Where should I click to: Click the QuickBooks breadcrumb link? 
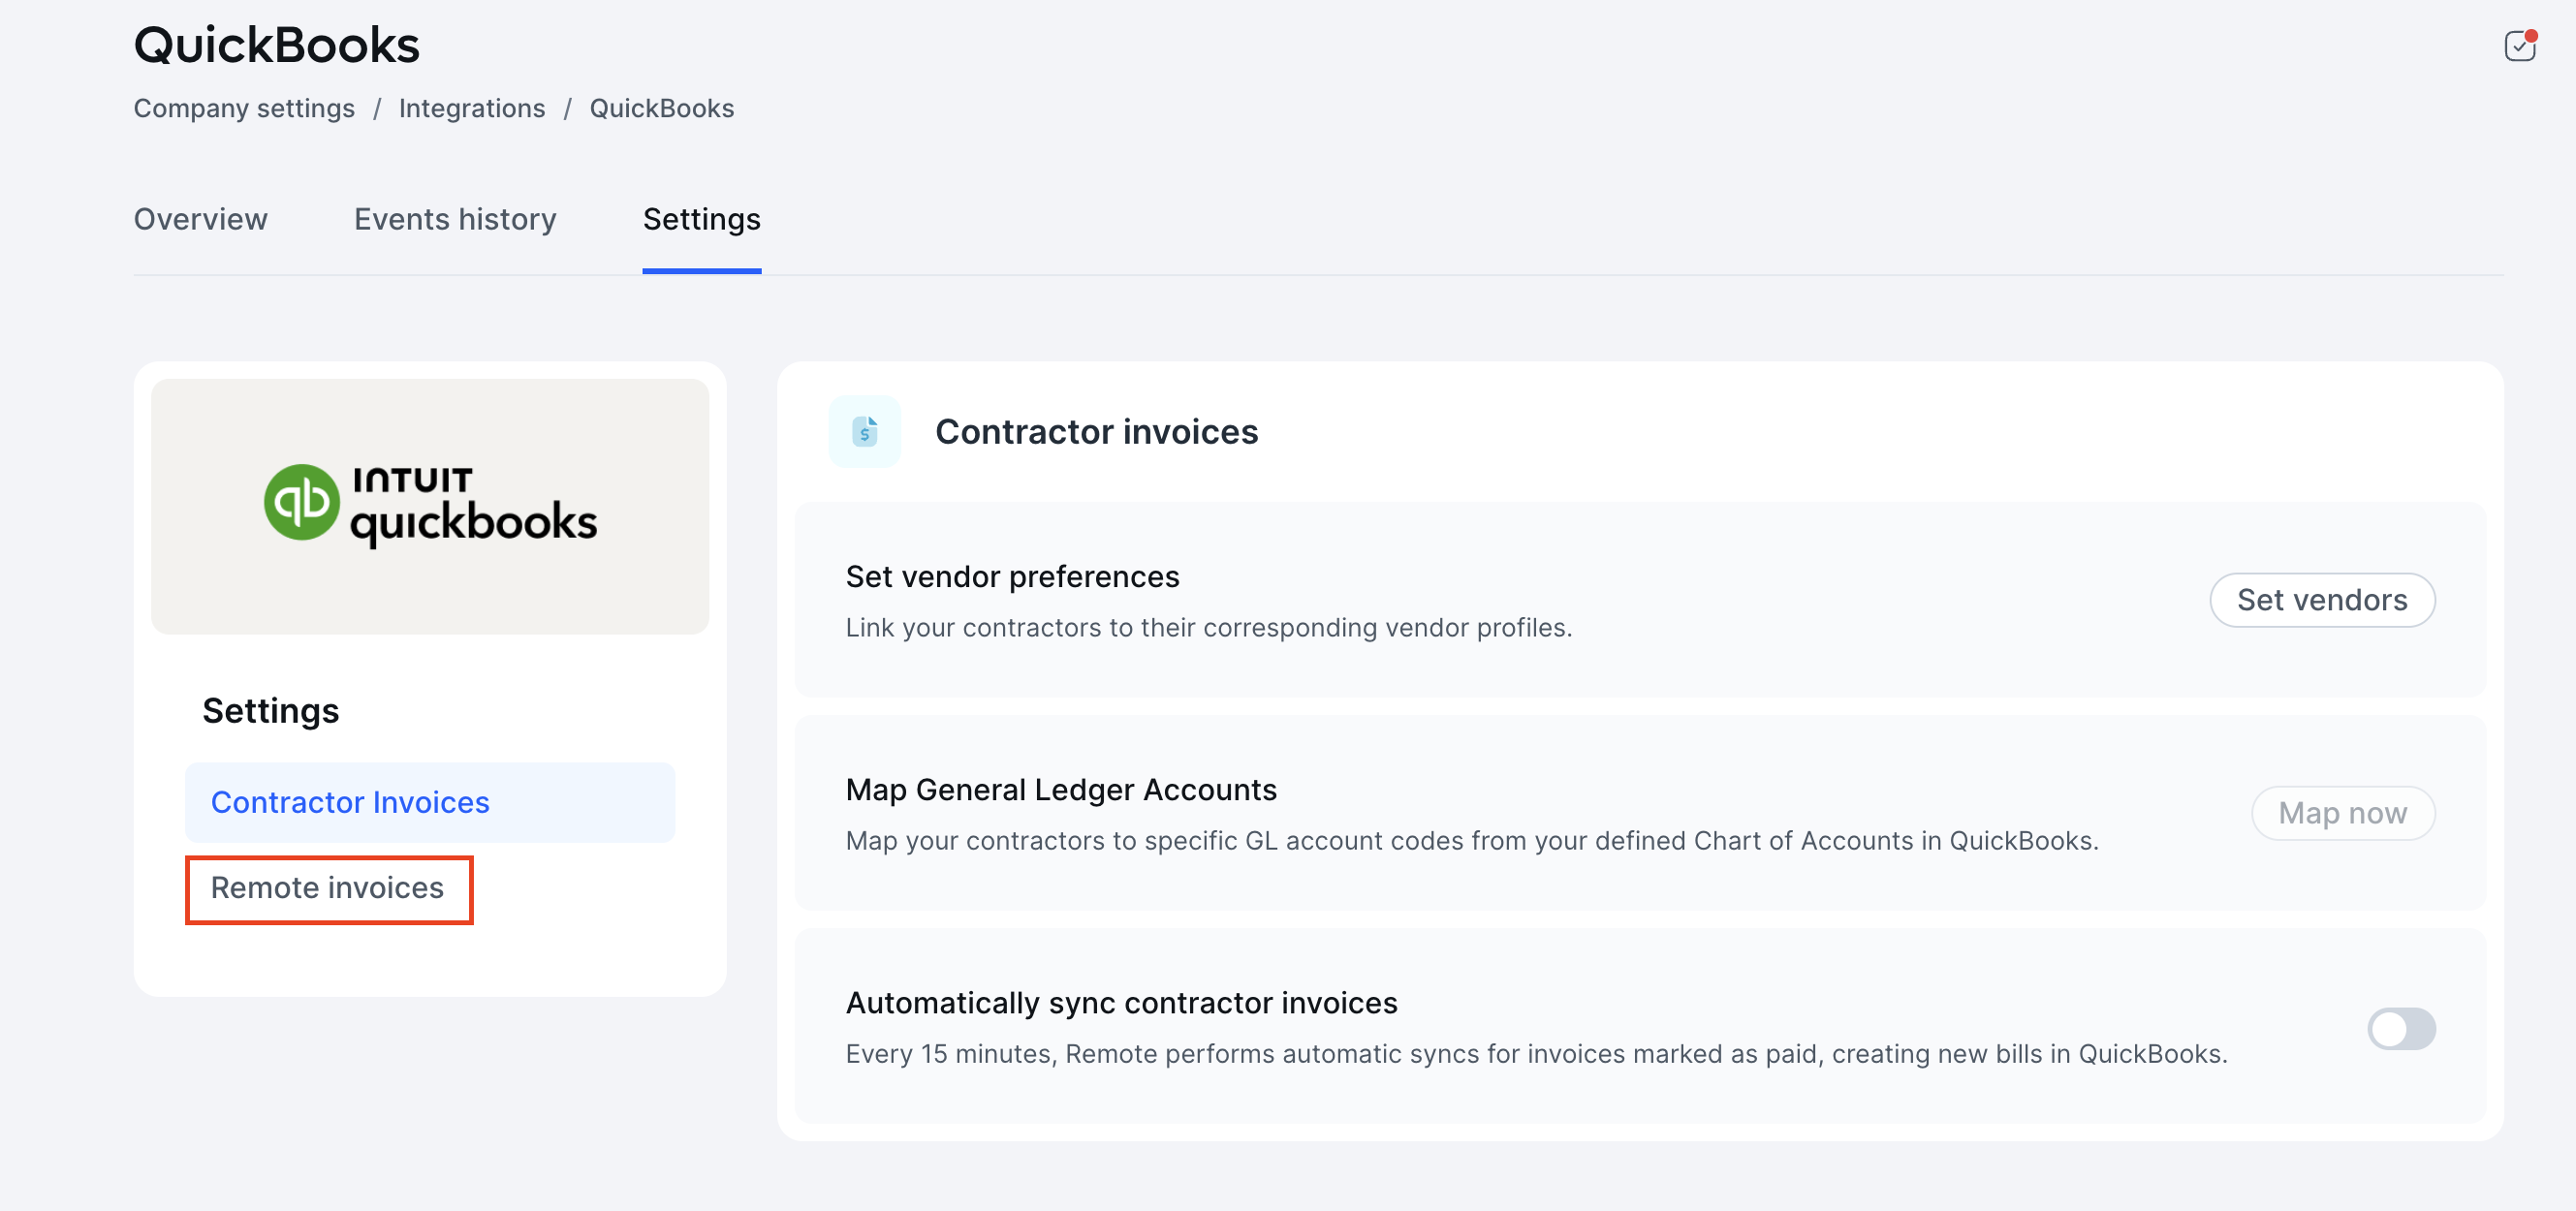point(662,108)
